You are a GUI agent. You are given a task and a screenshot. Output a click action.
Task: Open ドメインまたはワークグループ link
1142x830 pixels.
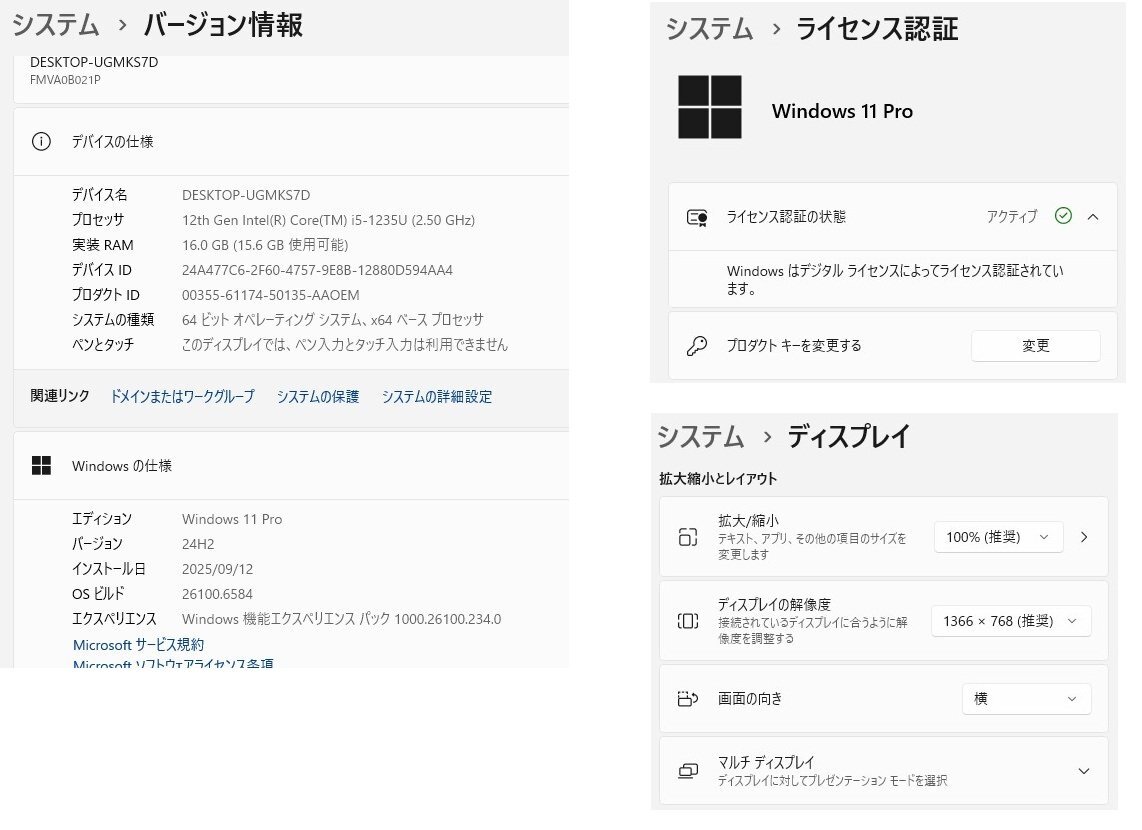point(182,397)
